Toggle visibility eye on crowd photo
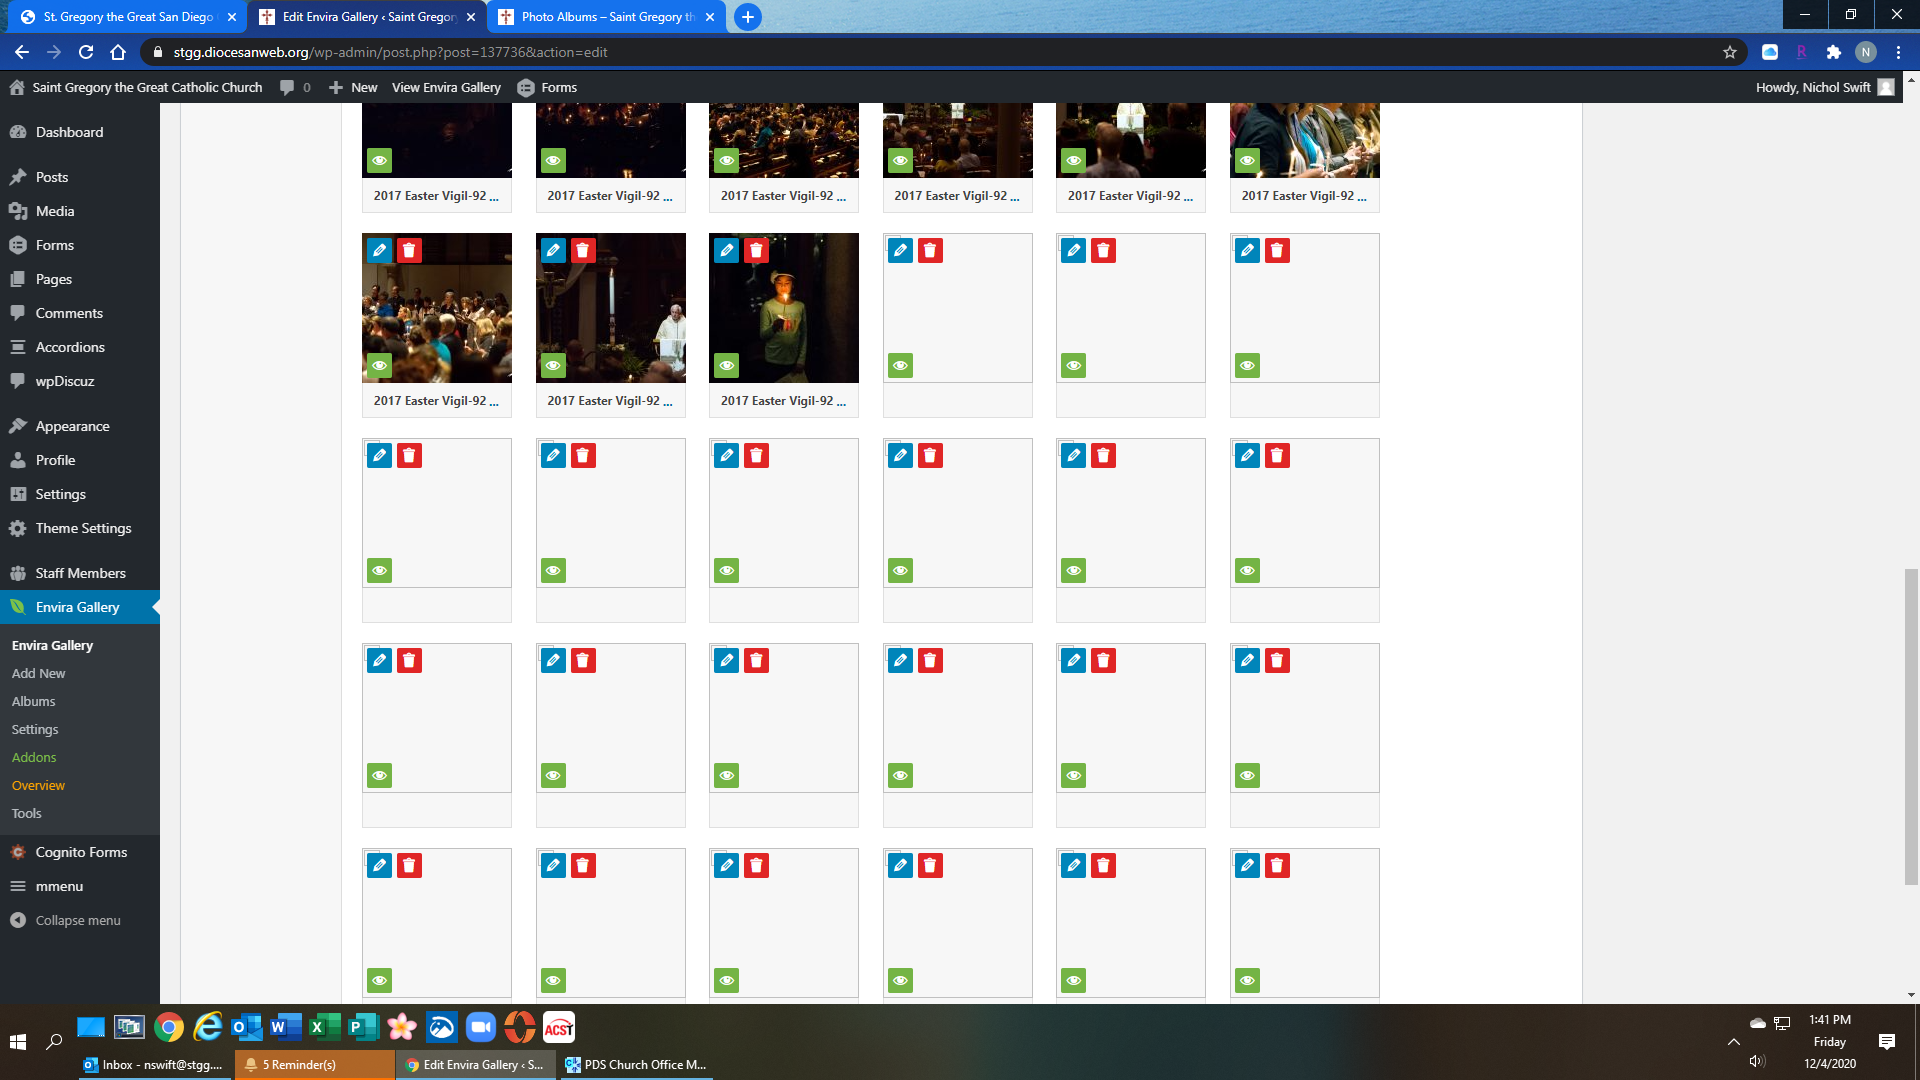 (379, 366)
